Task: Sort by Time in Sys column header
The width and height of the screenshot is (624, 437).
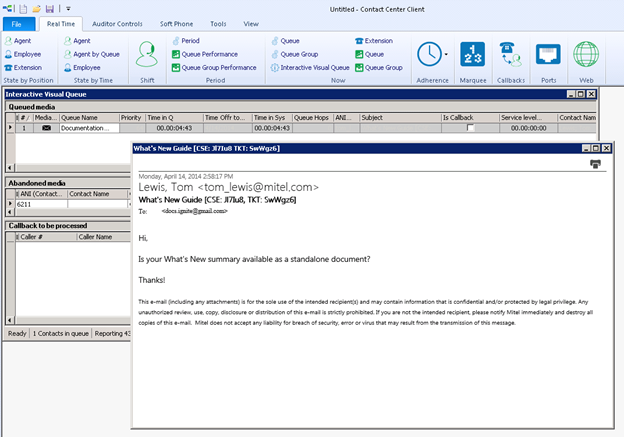Action: pyautogui.click(x=272, y=117)
